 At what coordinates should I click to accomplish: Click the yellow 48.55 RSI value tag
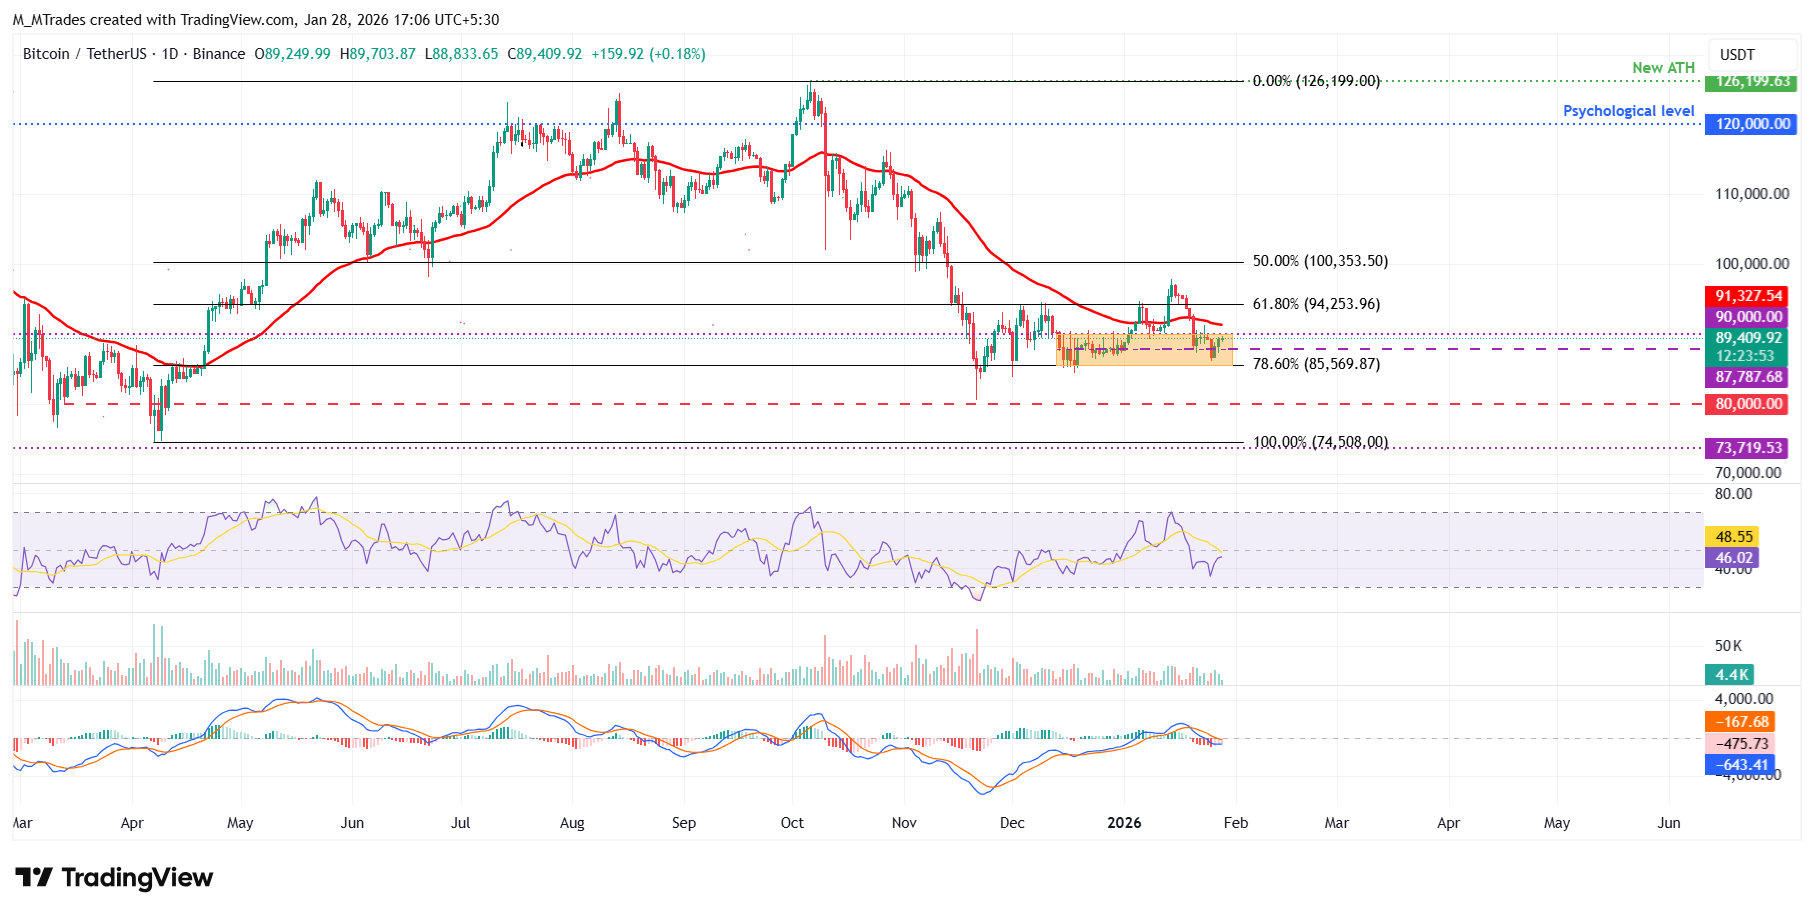tap(1734, 537)
